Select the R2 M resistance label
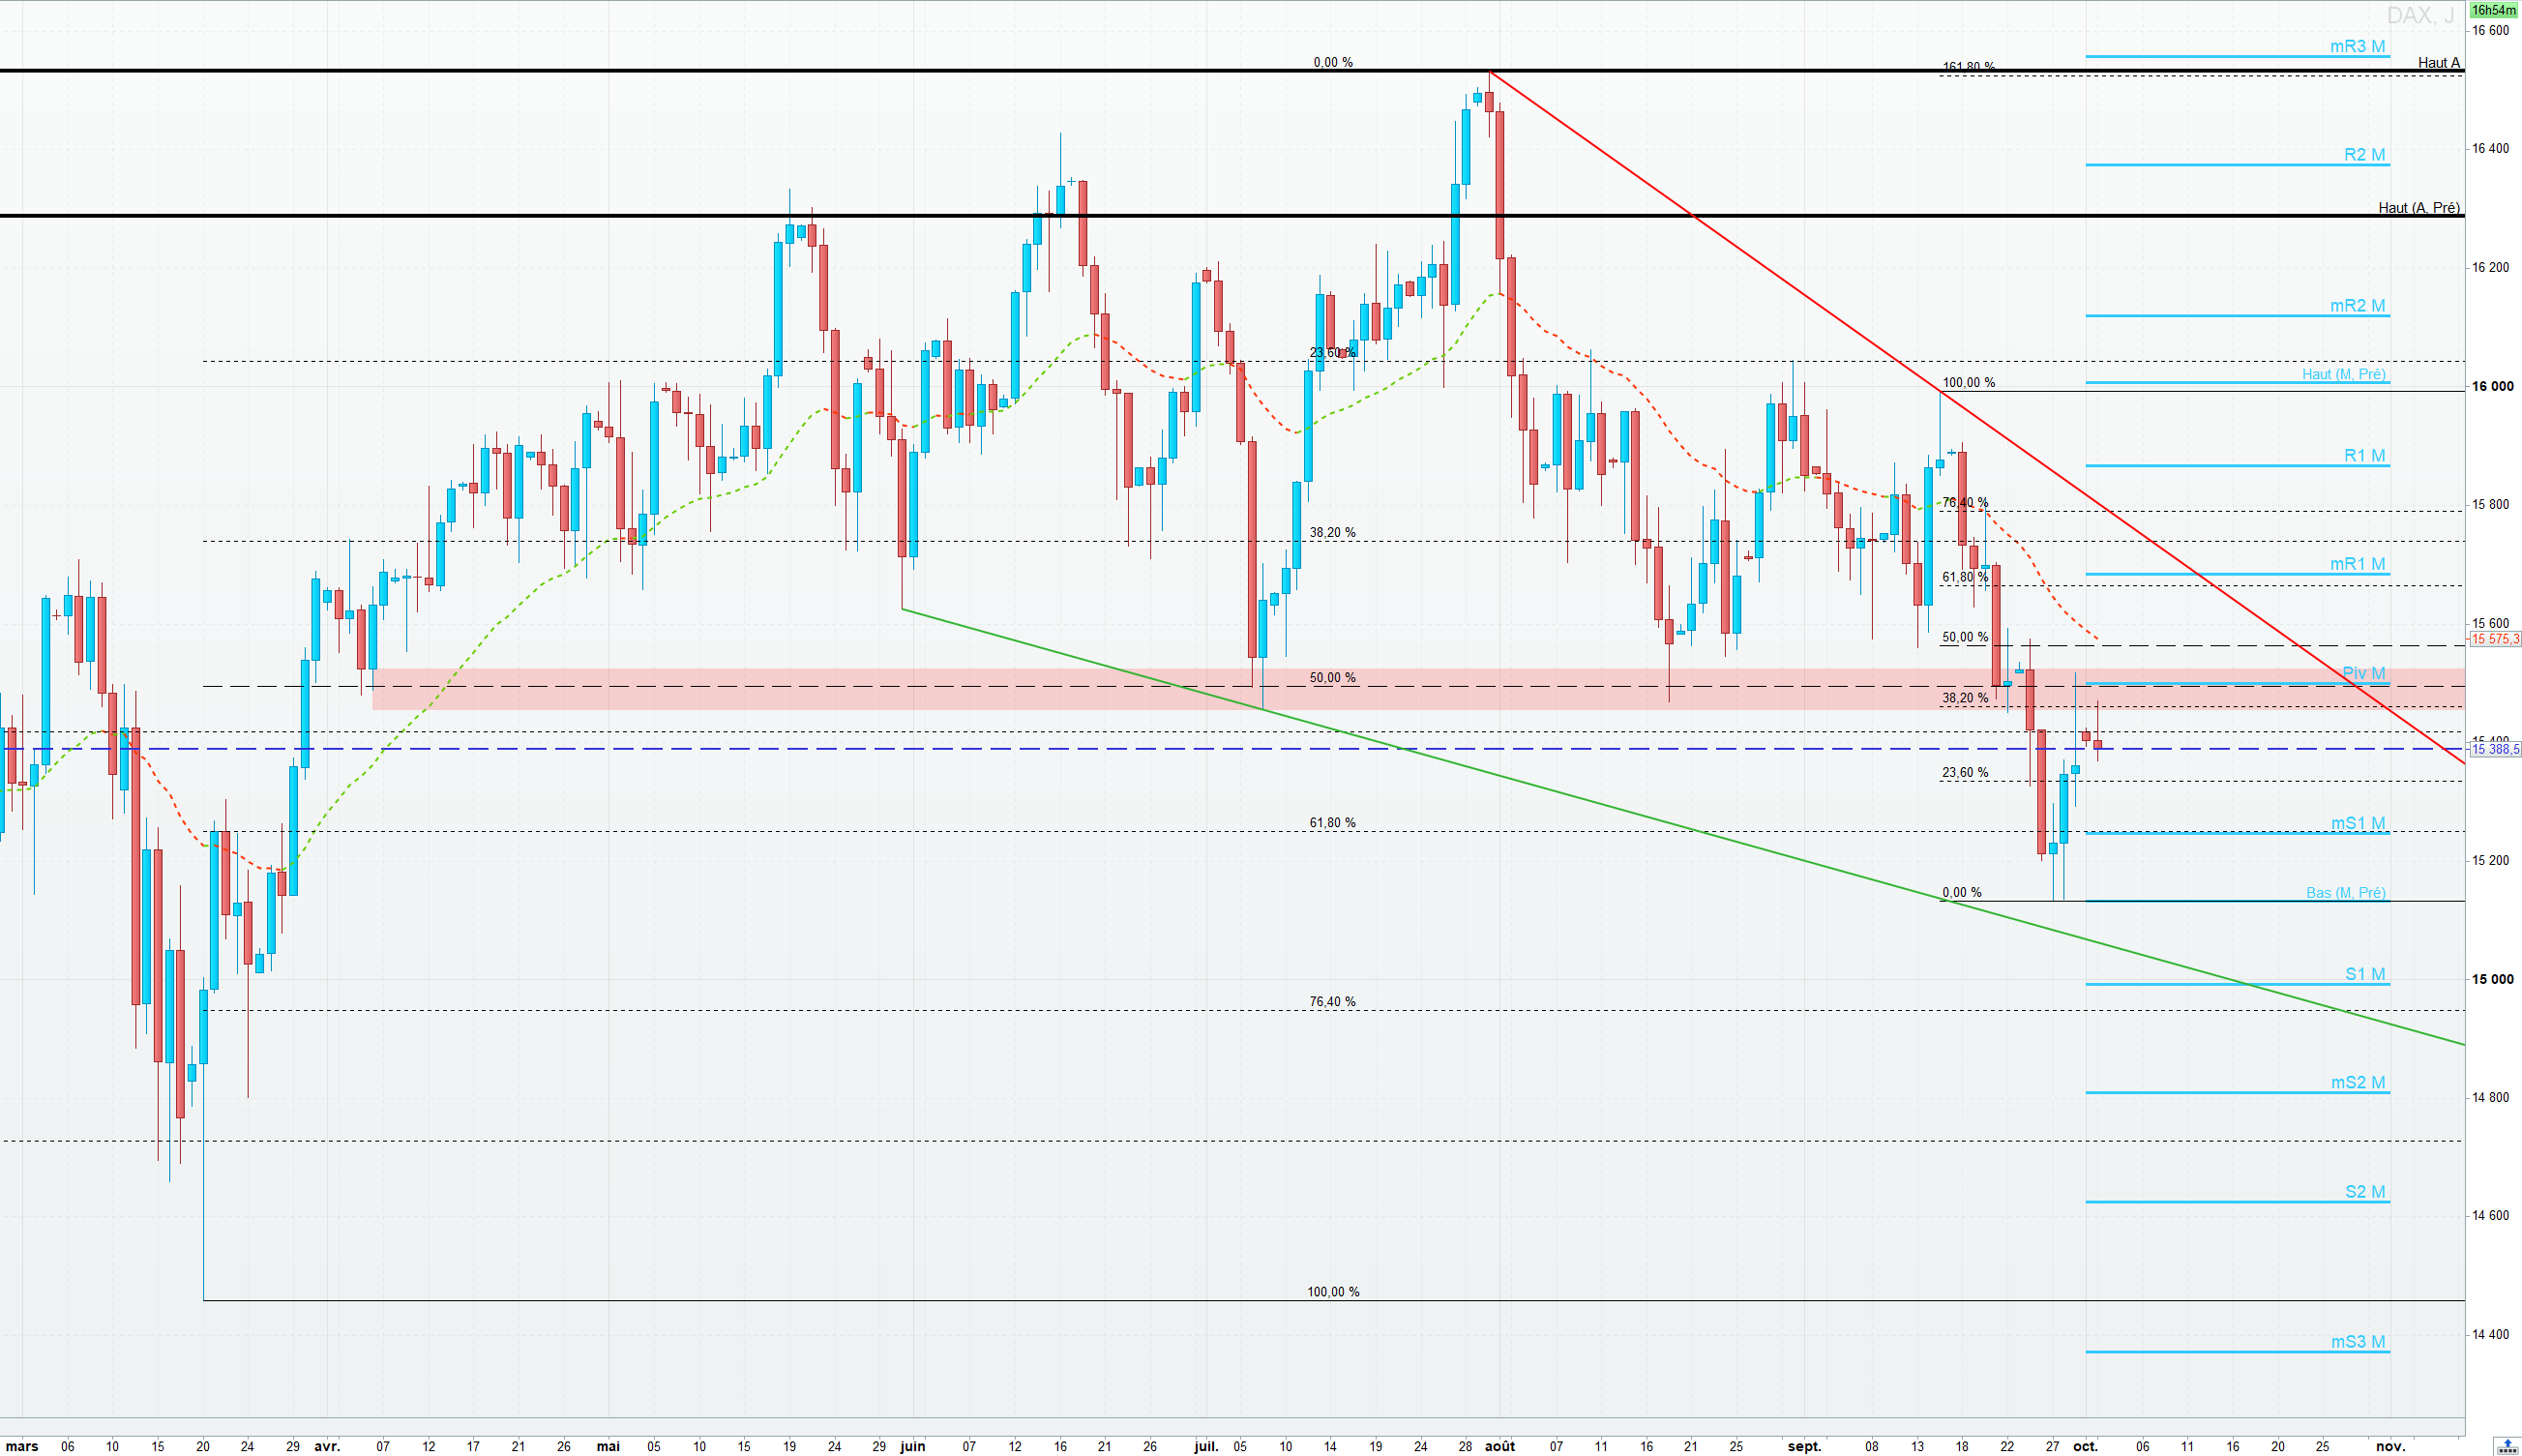Viewport: 2522px width, 1456px height. coord(2364,155)
